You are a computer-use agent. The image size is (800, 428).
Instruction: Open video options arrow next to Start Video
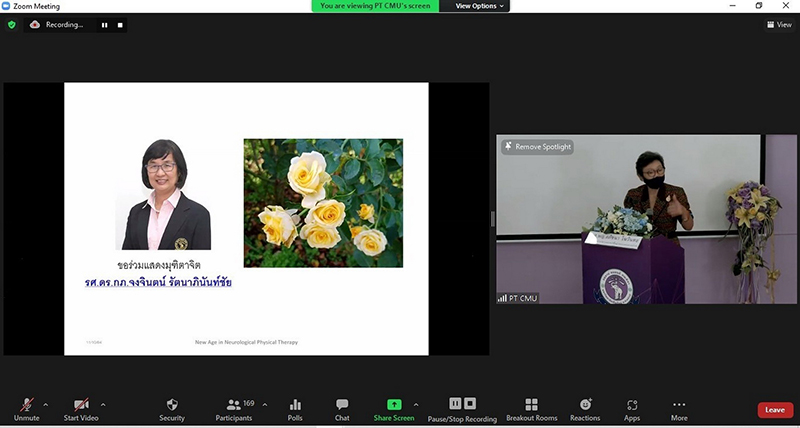[x=103, y=405]
